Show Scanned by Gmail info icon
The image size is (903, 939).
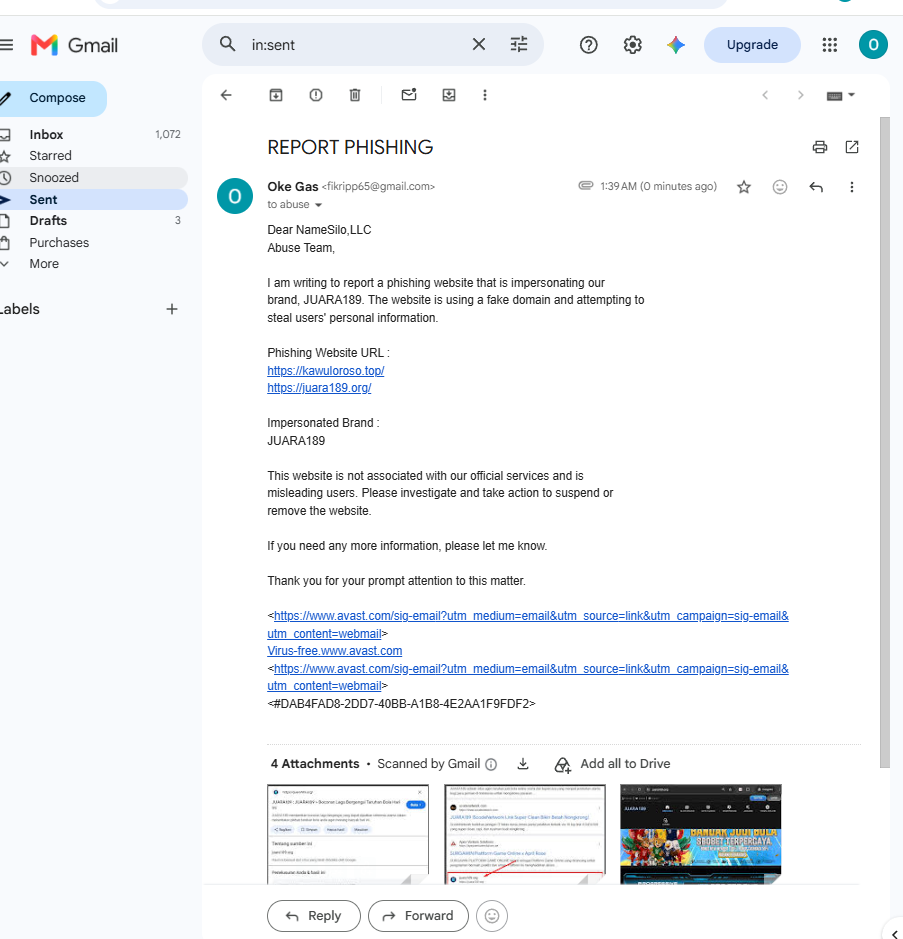[x=491, y=764]
